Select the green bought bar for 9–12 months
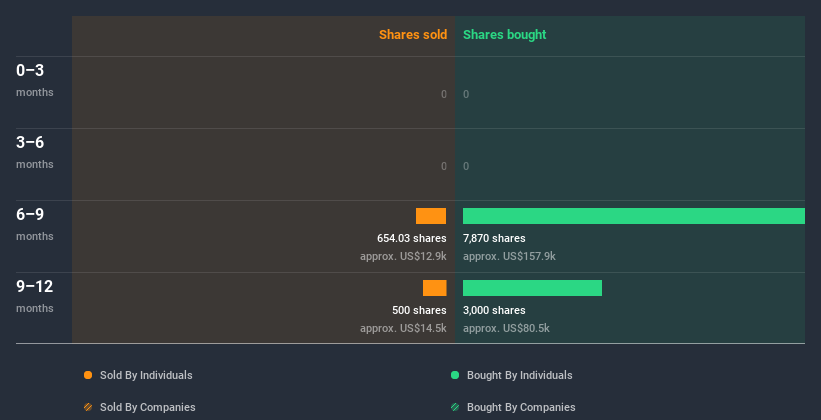The width and height of the screenshot is (821, 420). [532, 288]
